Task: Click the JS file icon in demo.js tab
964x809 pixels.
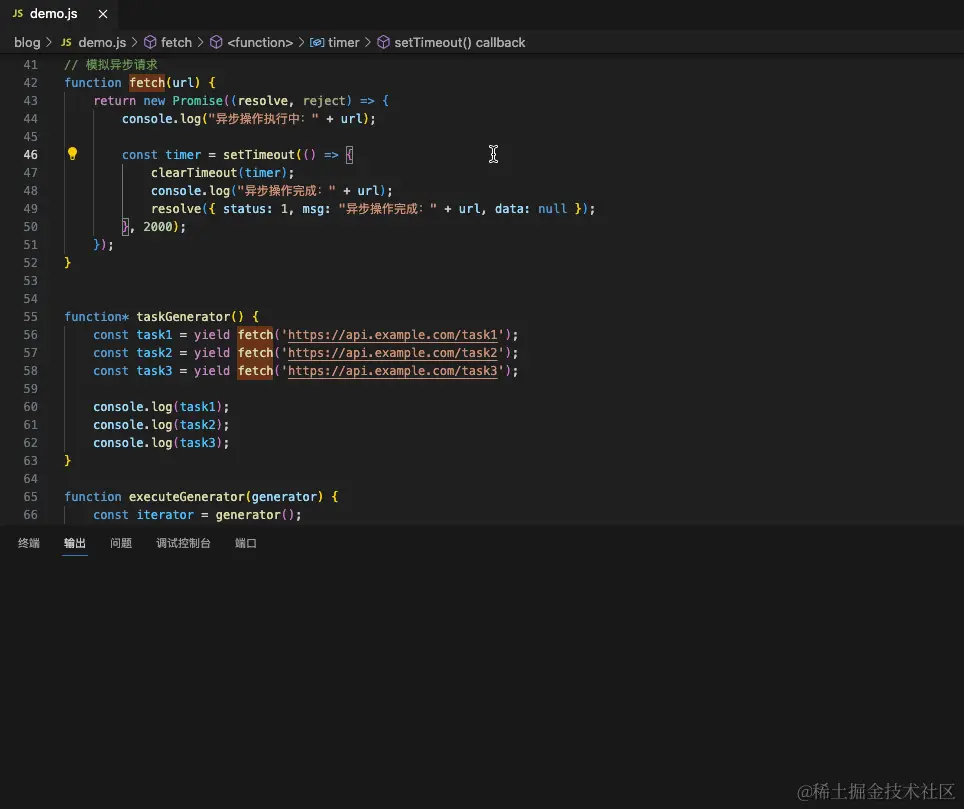Action: [x=18, y=14]
